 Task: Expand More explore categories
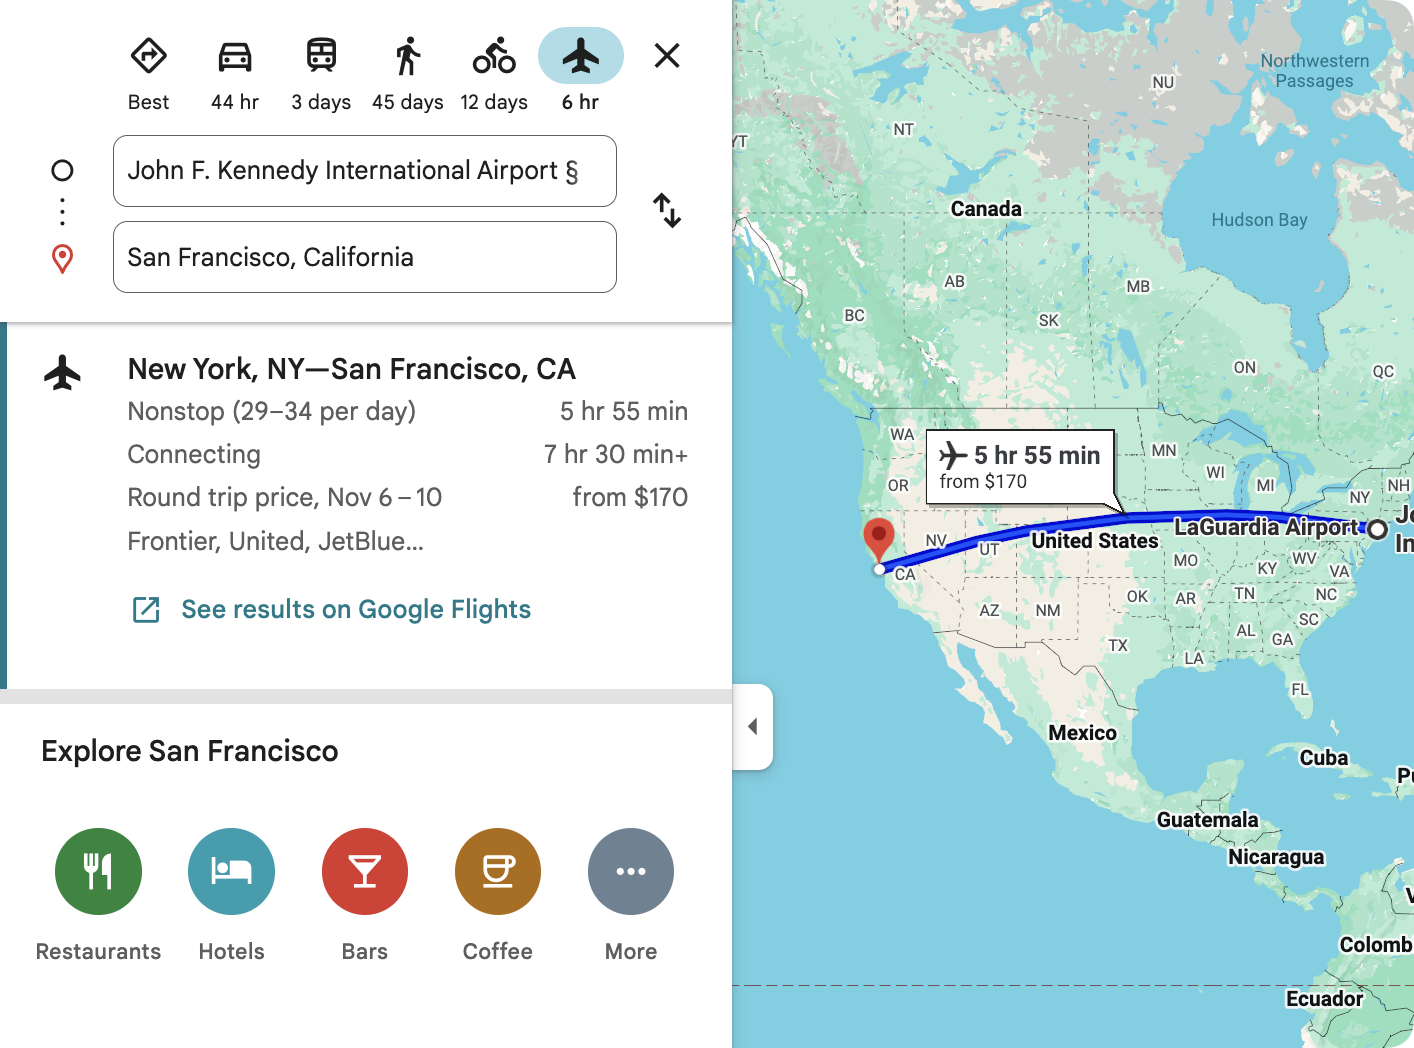pos(631,871)
